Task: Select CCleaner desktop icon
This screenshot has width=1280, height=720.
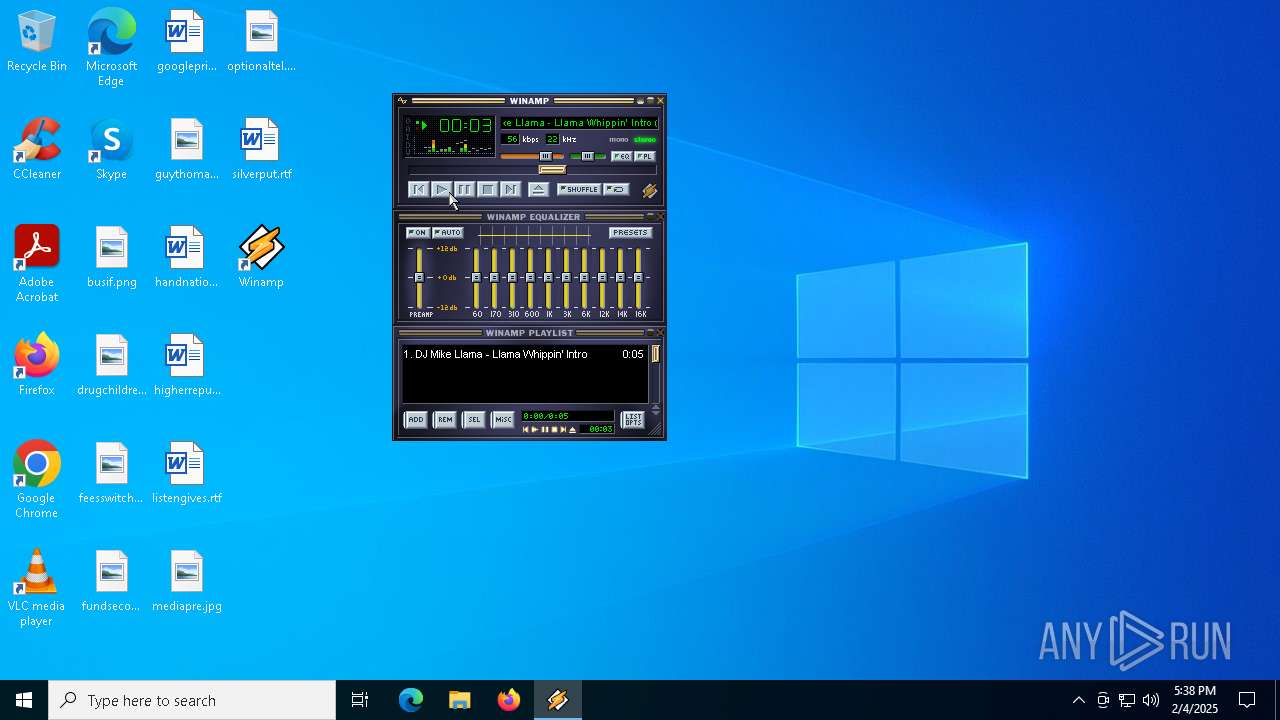Action: (x=37, y=150)
